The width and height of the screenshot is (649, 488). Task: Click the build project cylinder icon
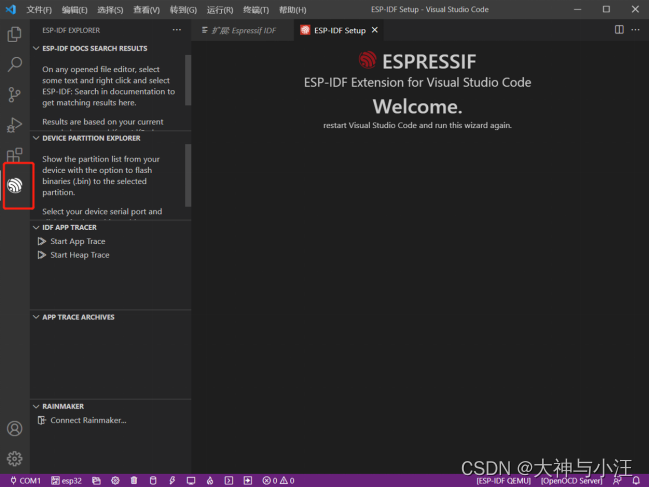pos(153,481)
